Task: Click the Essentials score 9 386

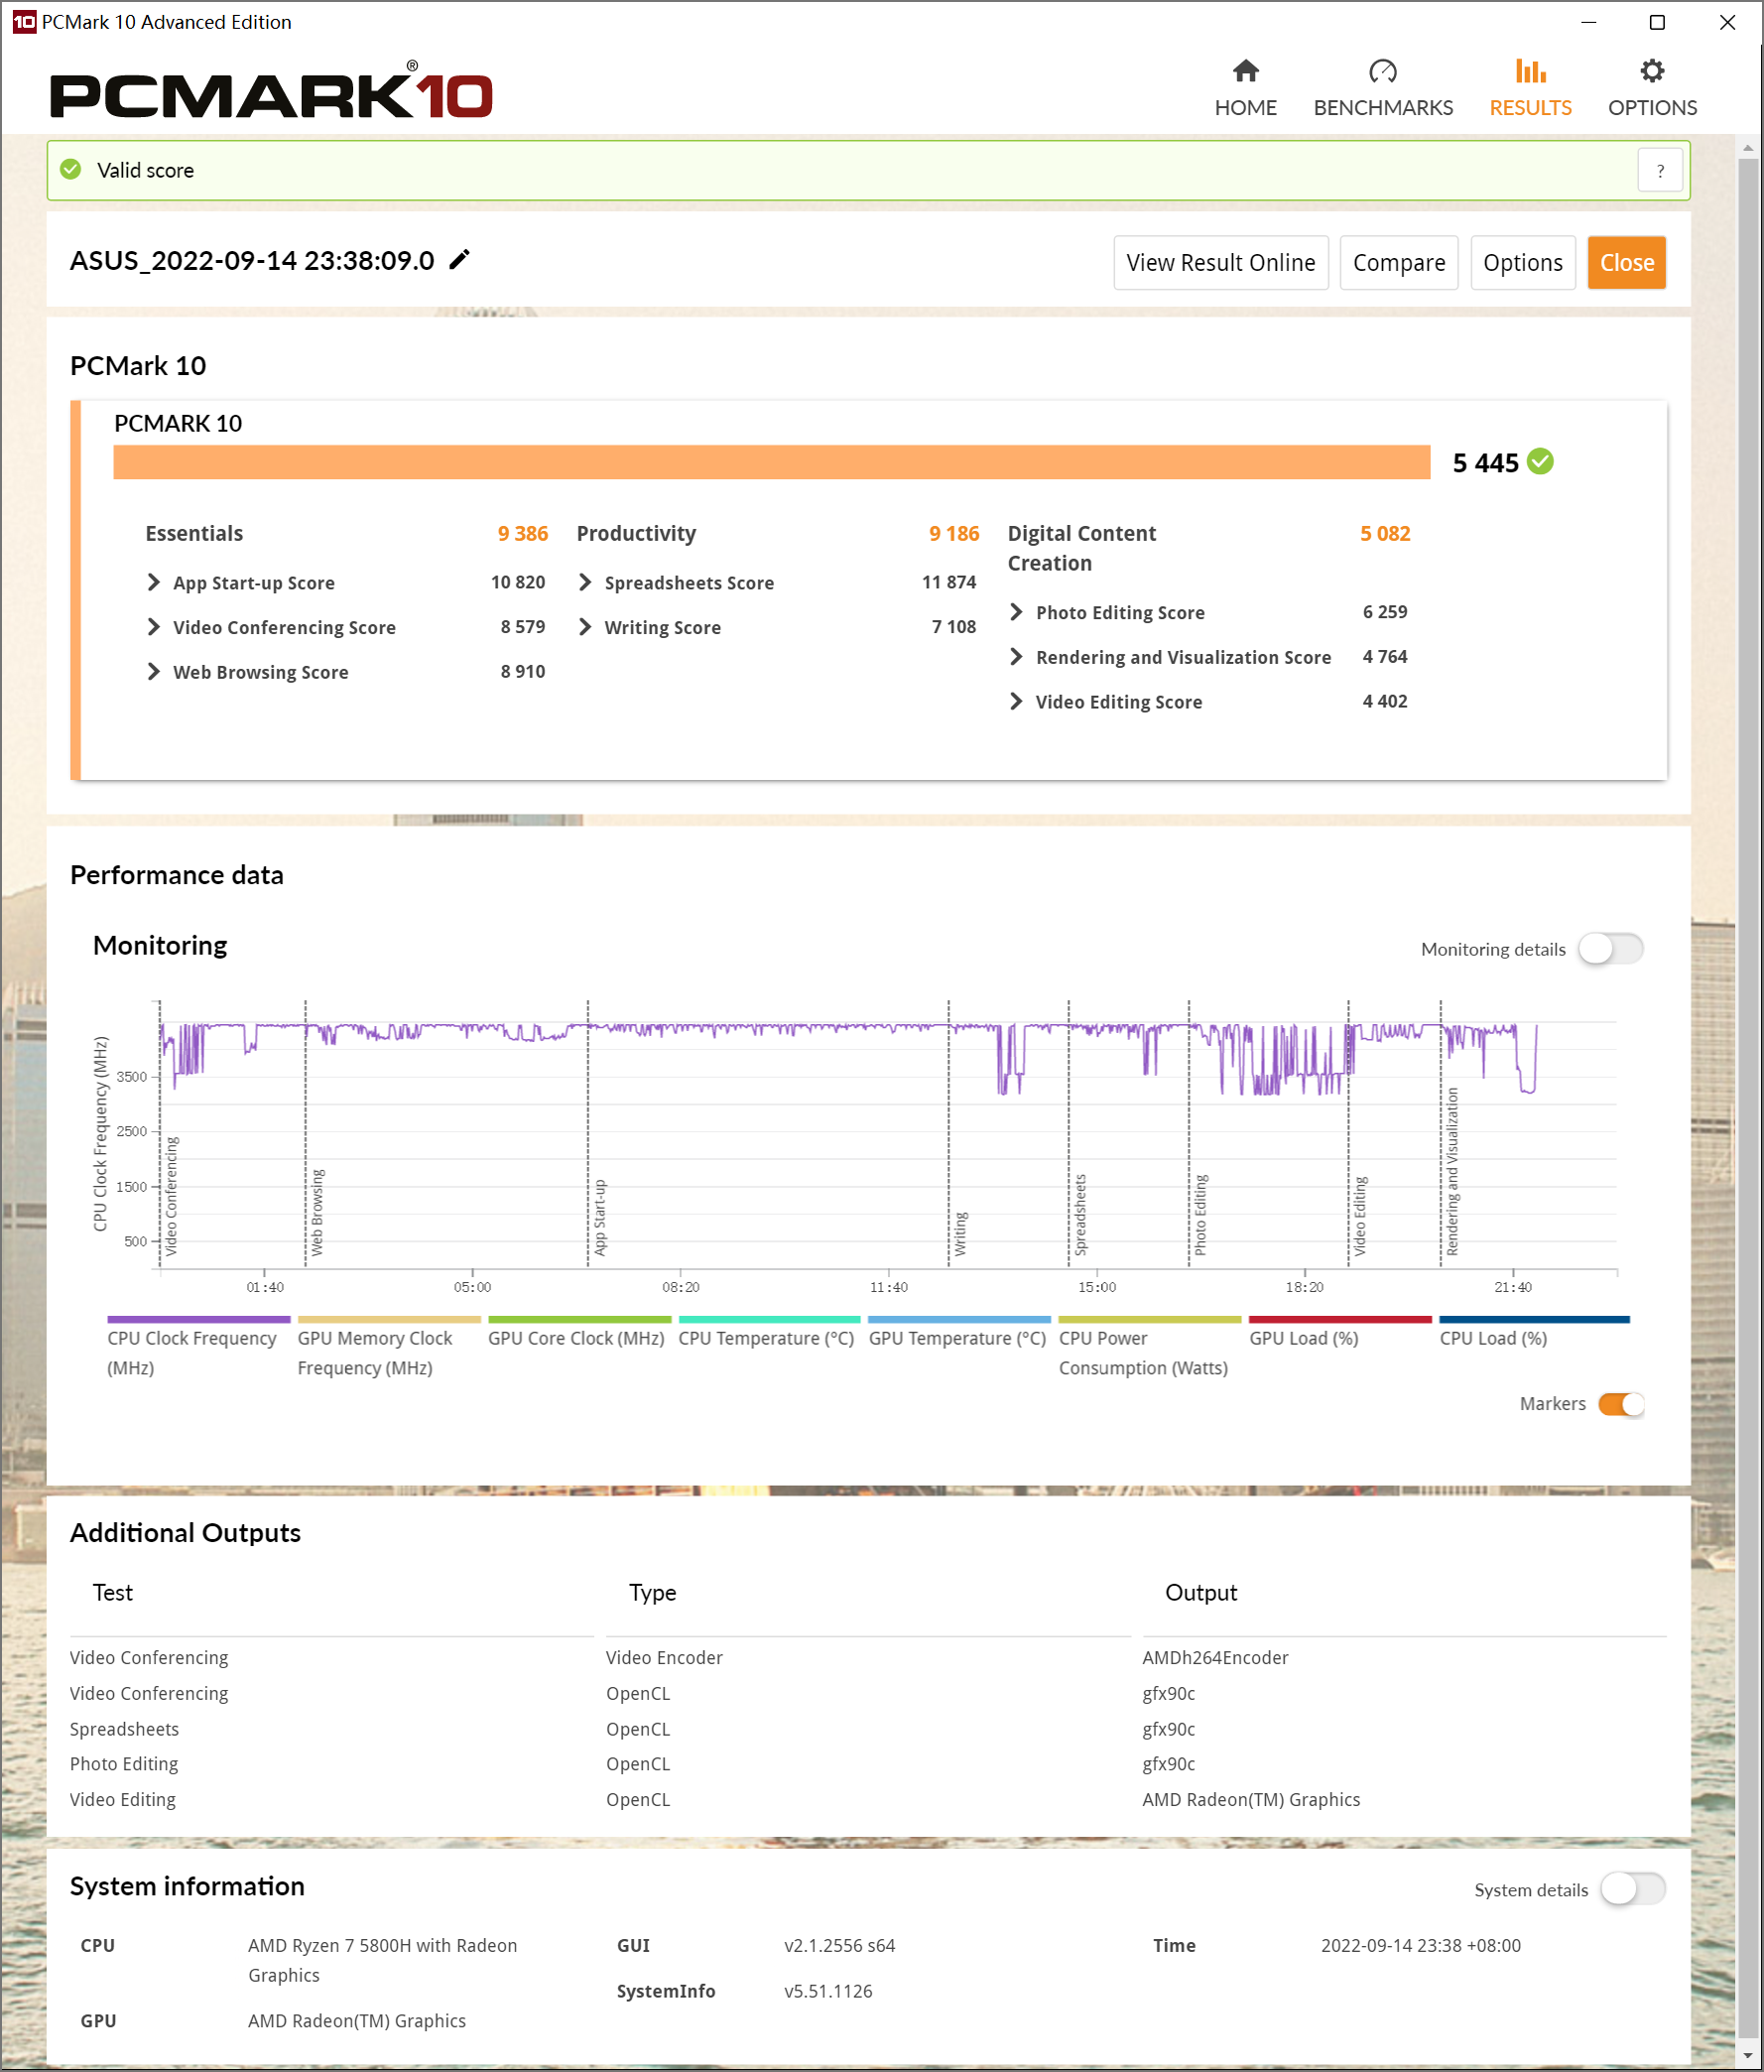Action: click(x=523, y=533)
